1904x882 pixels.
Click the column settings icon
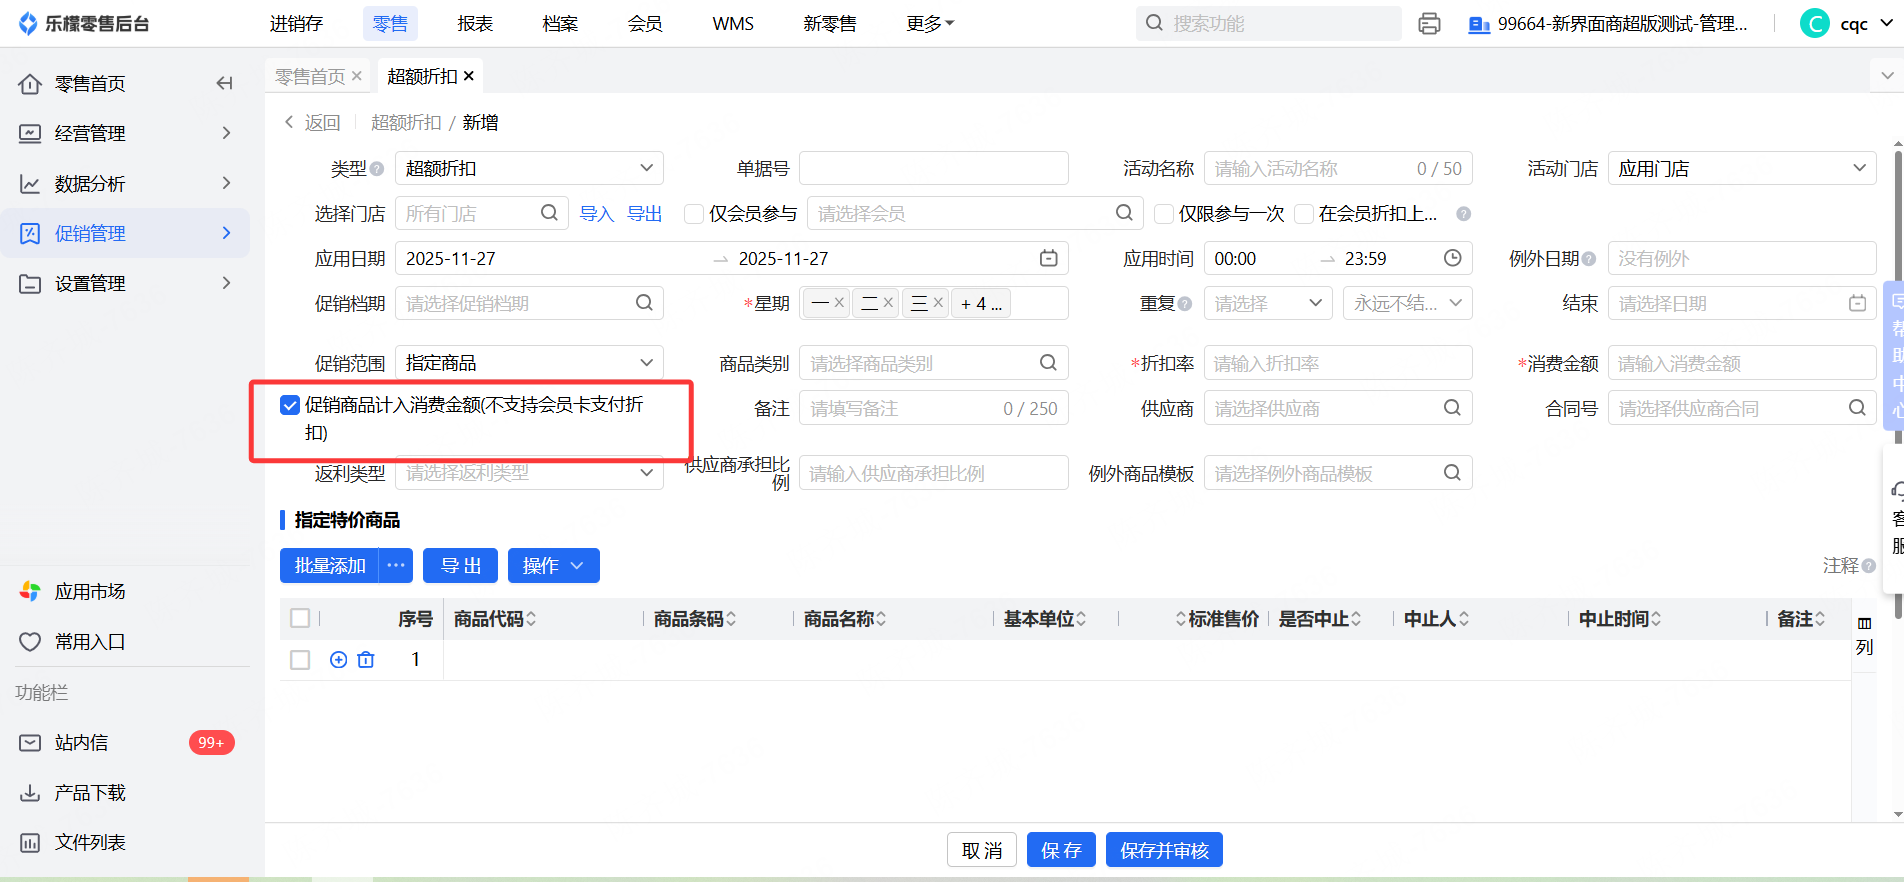click(x=1864, y=624)
